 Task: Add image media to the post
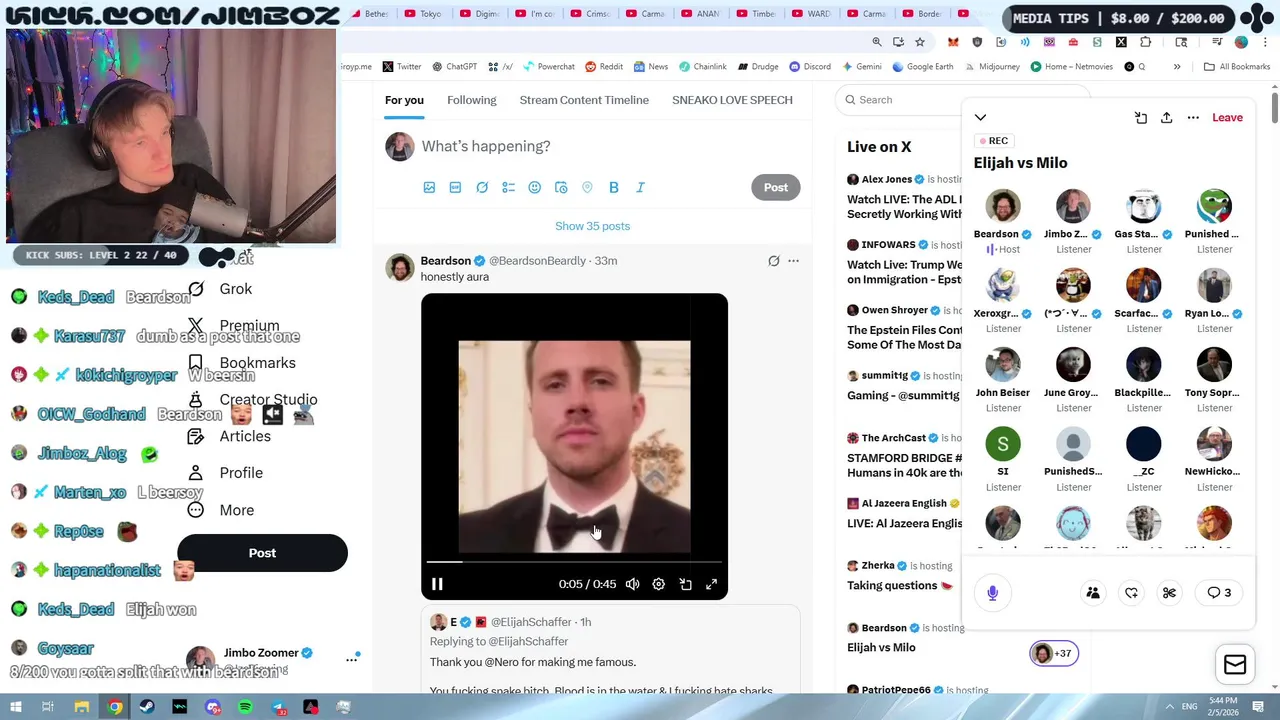(429, 187)
